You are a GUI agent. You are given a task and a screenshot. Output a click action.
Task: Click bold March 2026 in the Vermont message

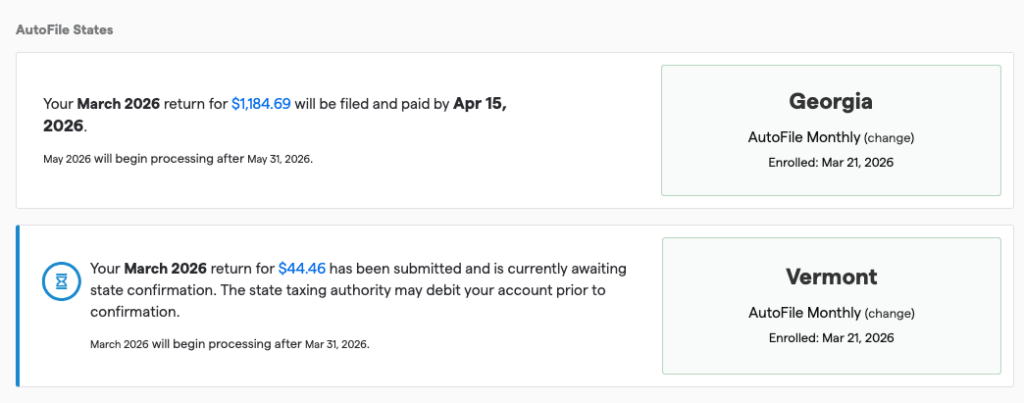tap(165, 268)
